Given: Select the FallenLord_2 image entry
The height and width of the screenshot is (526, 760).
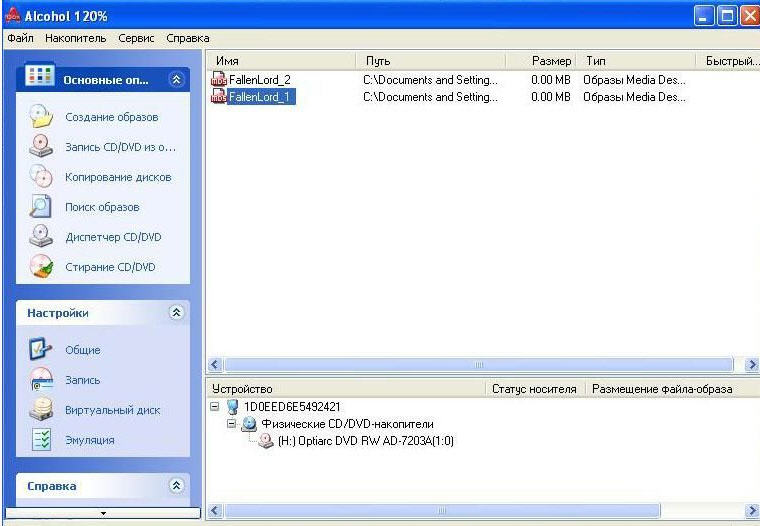Looking at the screenshot, I should [x=260, y=80].
